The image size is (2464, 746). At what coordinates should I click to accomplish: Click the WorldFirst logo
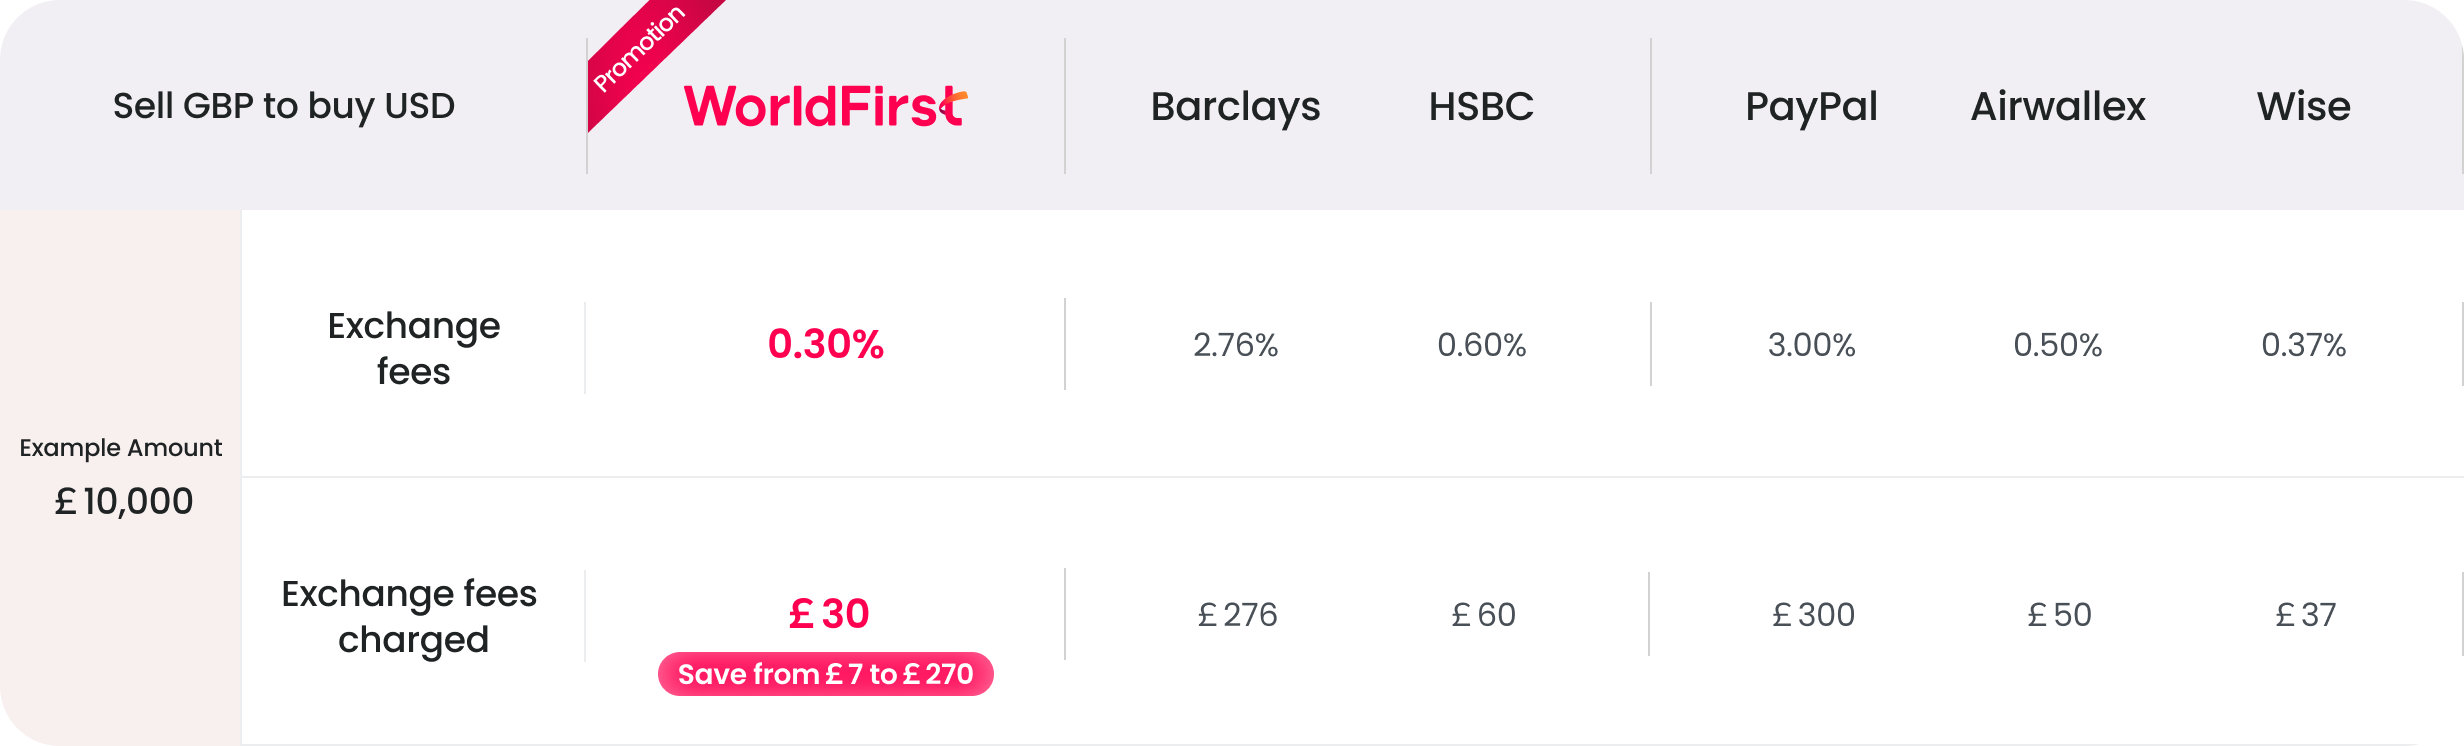tap(825, 107)
